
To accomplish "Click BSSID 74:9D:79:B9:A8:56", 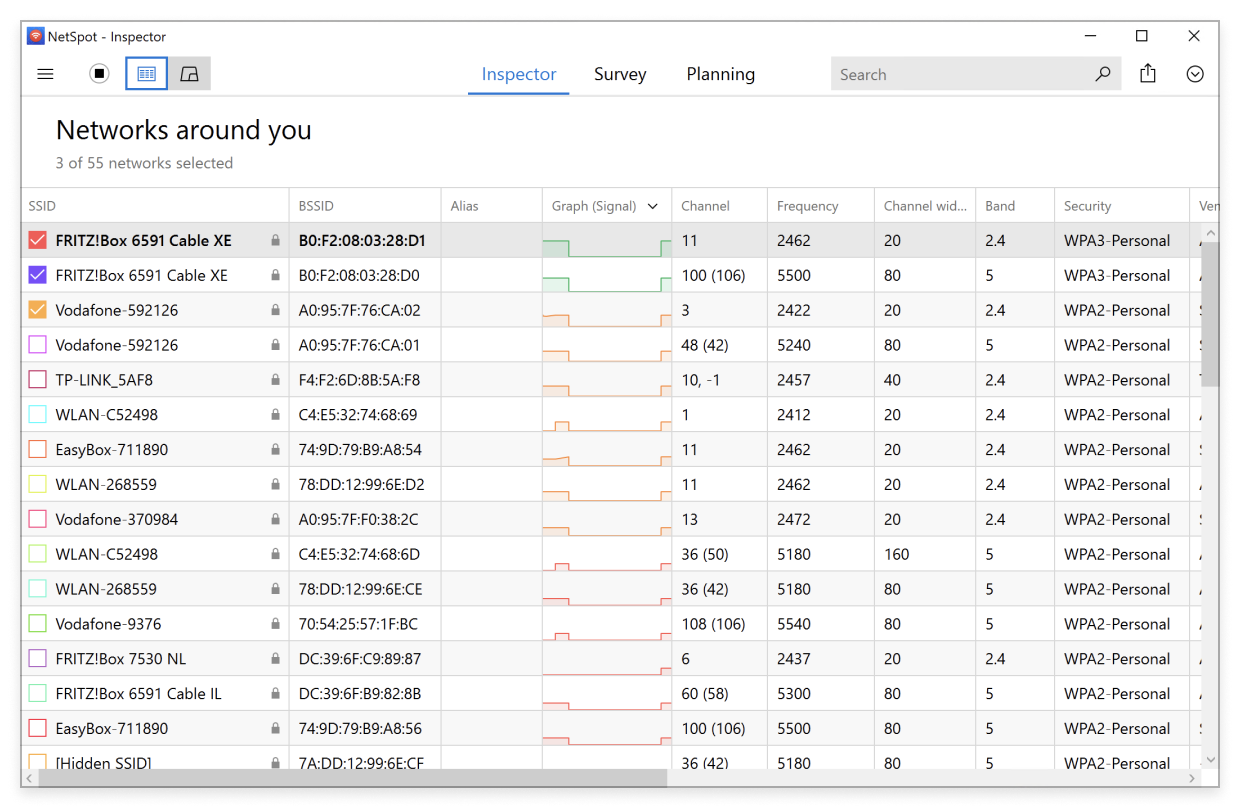I will click(x=360, y=729).
